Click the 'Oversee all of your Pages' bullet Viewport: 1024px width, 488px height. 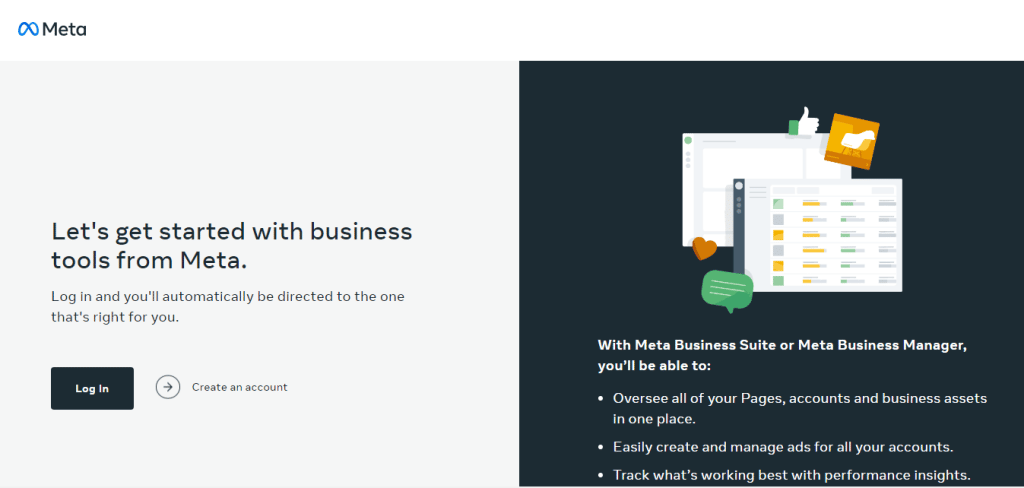[800, 408]
